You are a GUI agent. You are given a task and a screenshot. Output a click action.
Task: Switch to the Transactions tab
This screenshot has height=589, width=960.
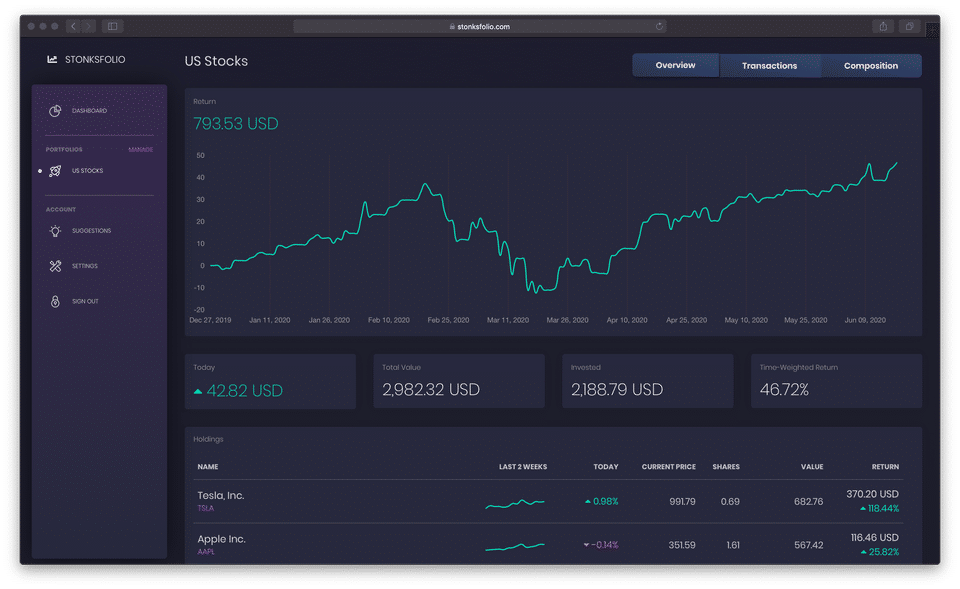(x=769, y=66)
